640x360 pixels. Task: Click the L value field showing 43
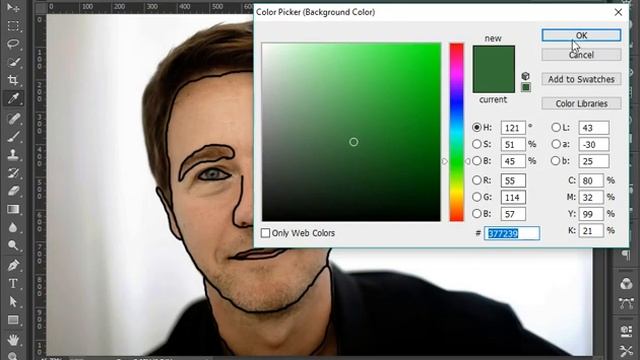pyautogui.click(x=594, y=128)
